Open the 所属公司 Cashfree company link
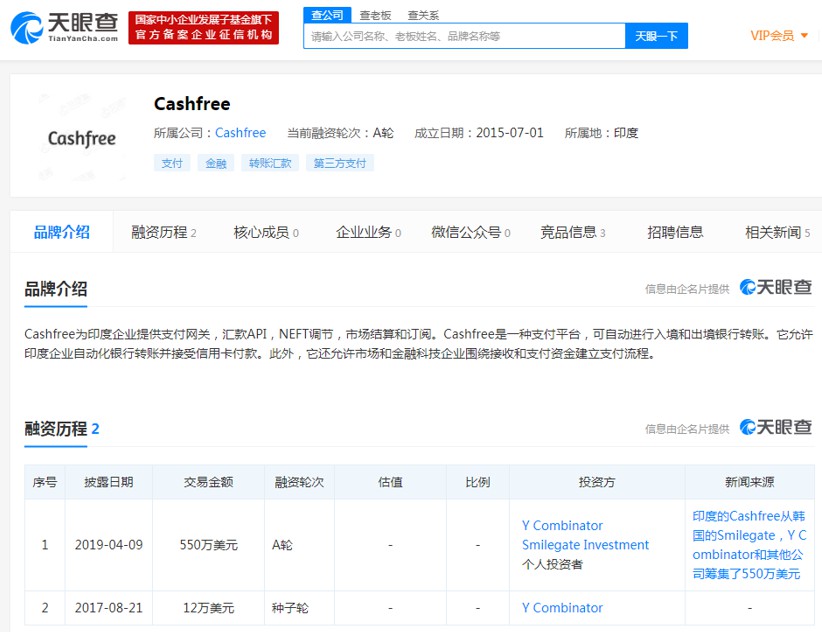Viewport: 822px width, 632px height. [240, 133]
